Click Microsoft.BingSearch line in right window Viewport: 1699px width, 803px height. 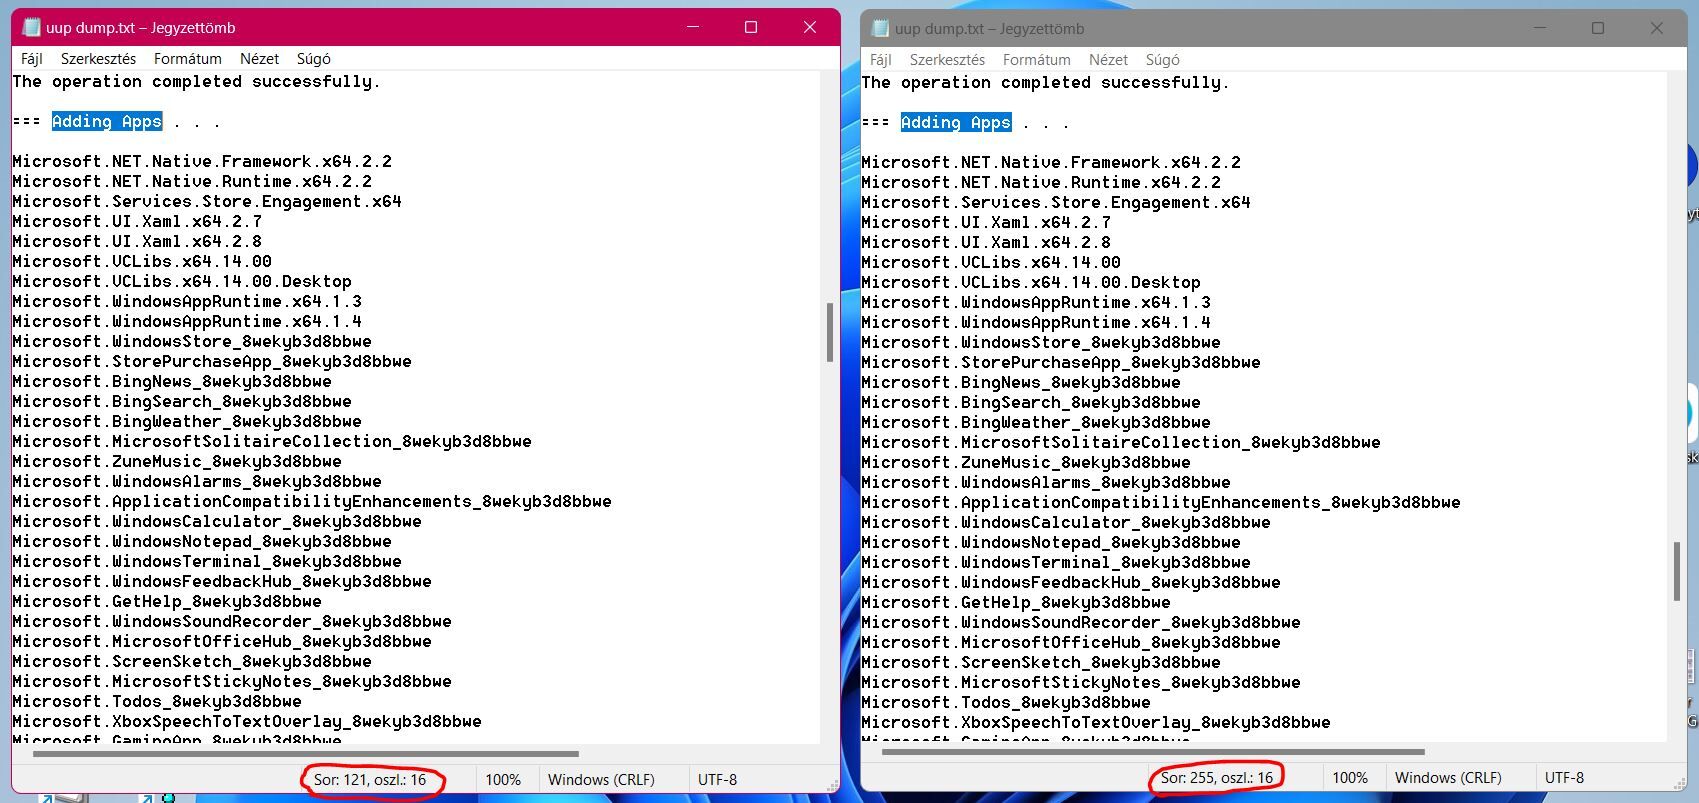(x=1031, y=402)
